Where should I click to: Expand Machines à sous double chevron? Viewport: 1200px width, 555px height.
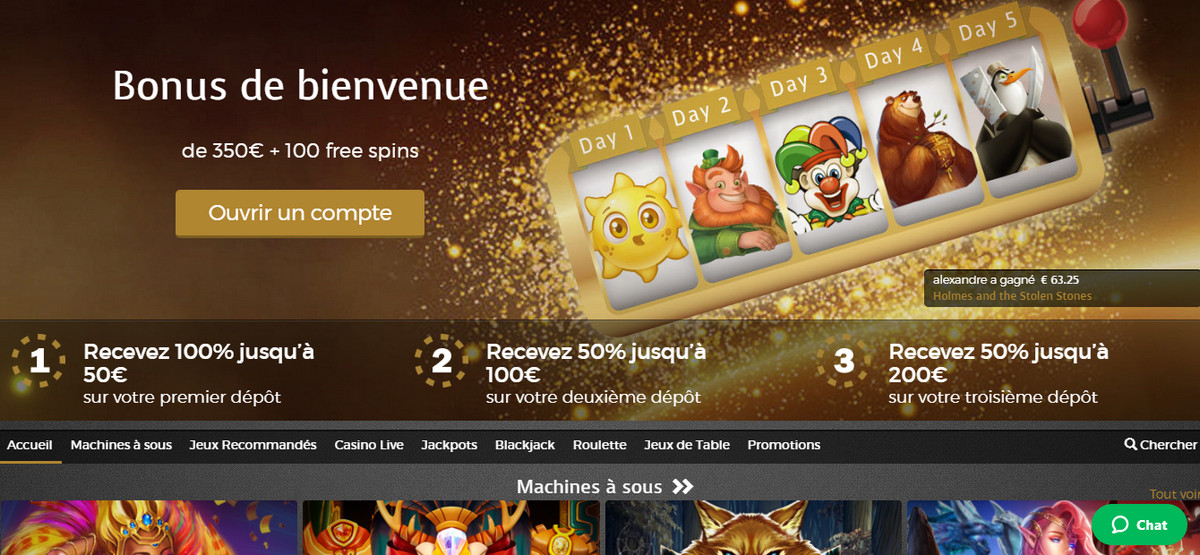tap(683, 487)
